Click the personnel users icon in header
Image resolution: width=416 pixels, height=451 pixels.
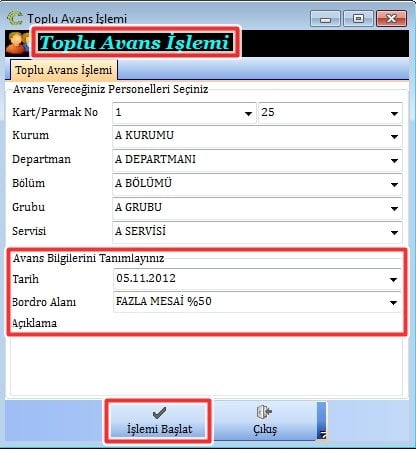(18, 43)
